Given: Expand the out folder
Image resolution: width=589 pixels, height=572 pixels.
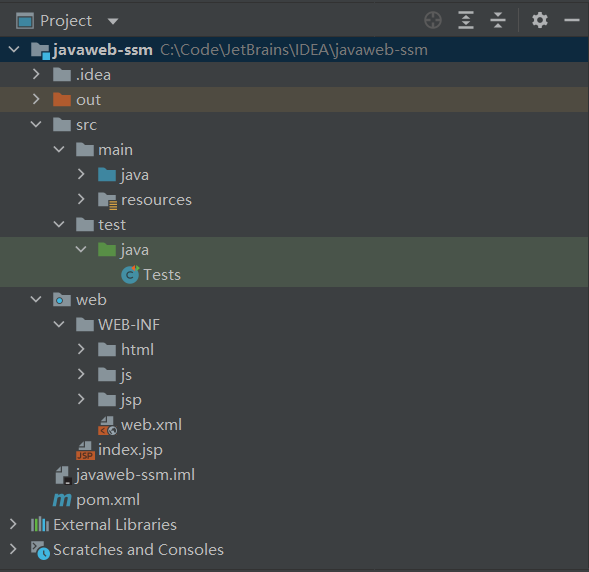Looking at the screenshot, I should pyautogui.click(x=36, y=99).
